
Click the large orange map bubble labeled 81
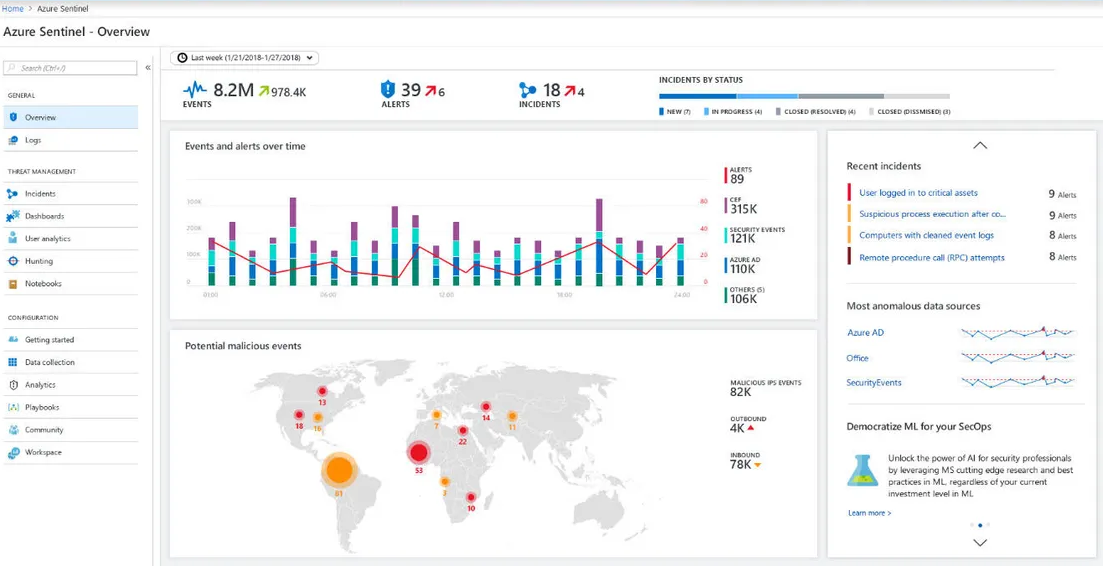pyautogui.click(x=339, y=470)
